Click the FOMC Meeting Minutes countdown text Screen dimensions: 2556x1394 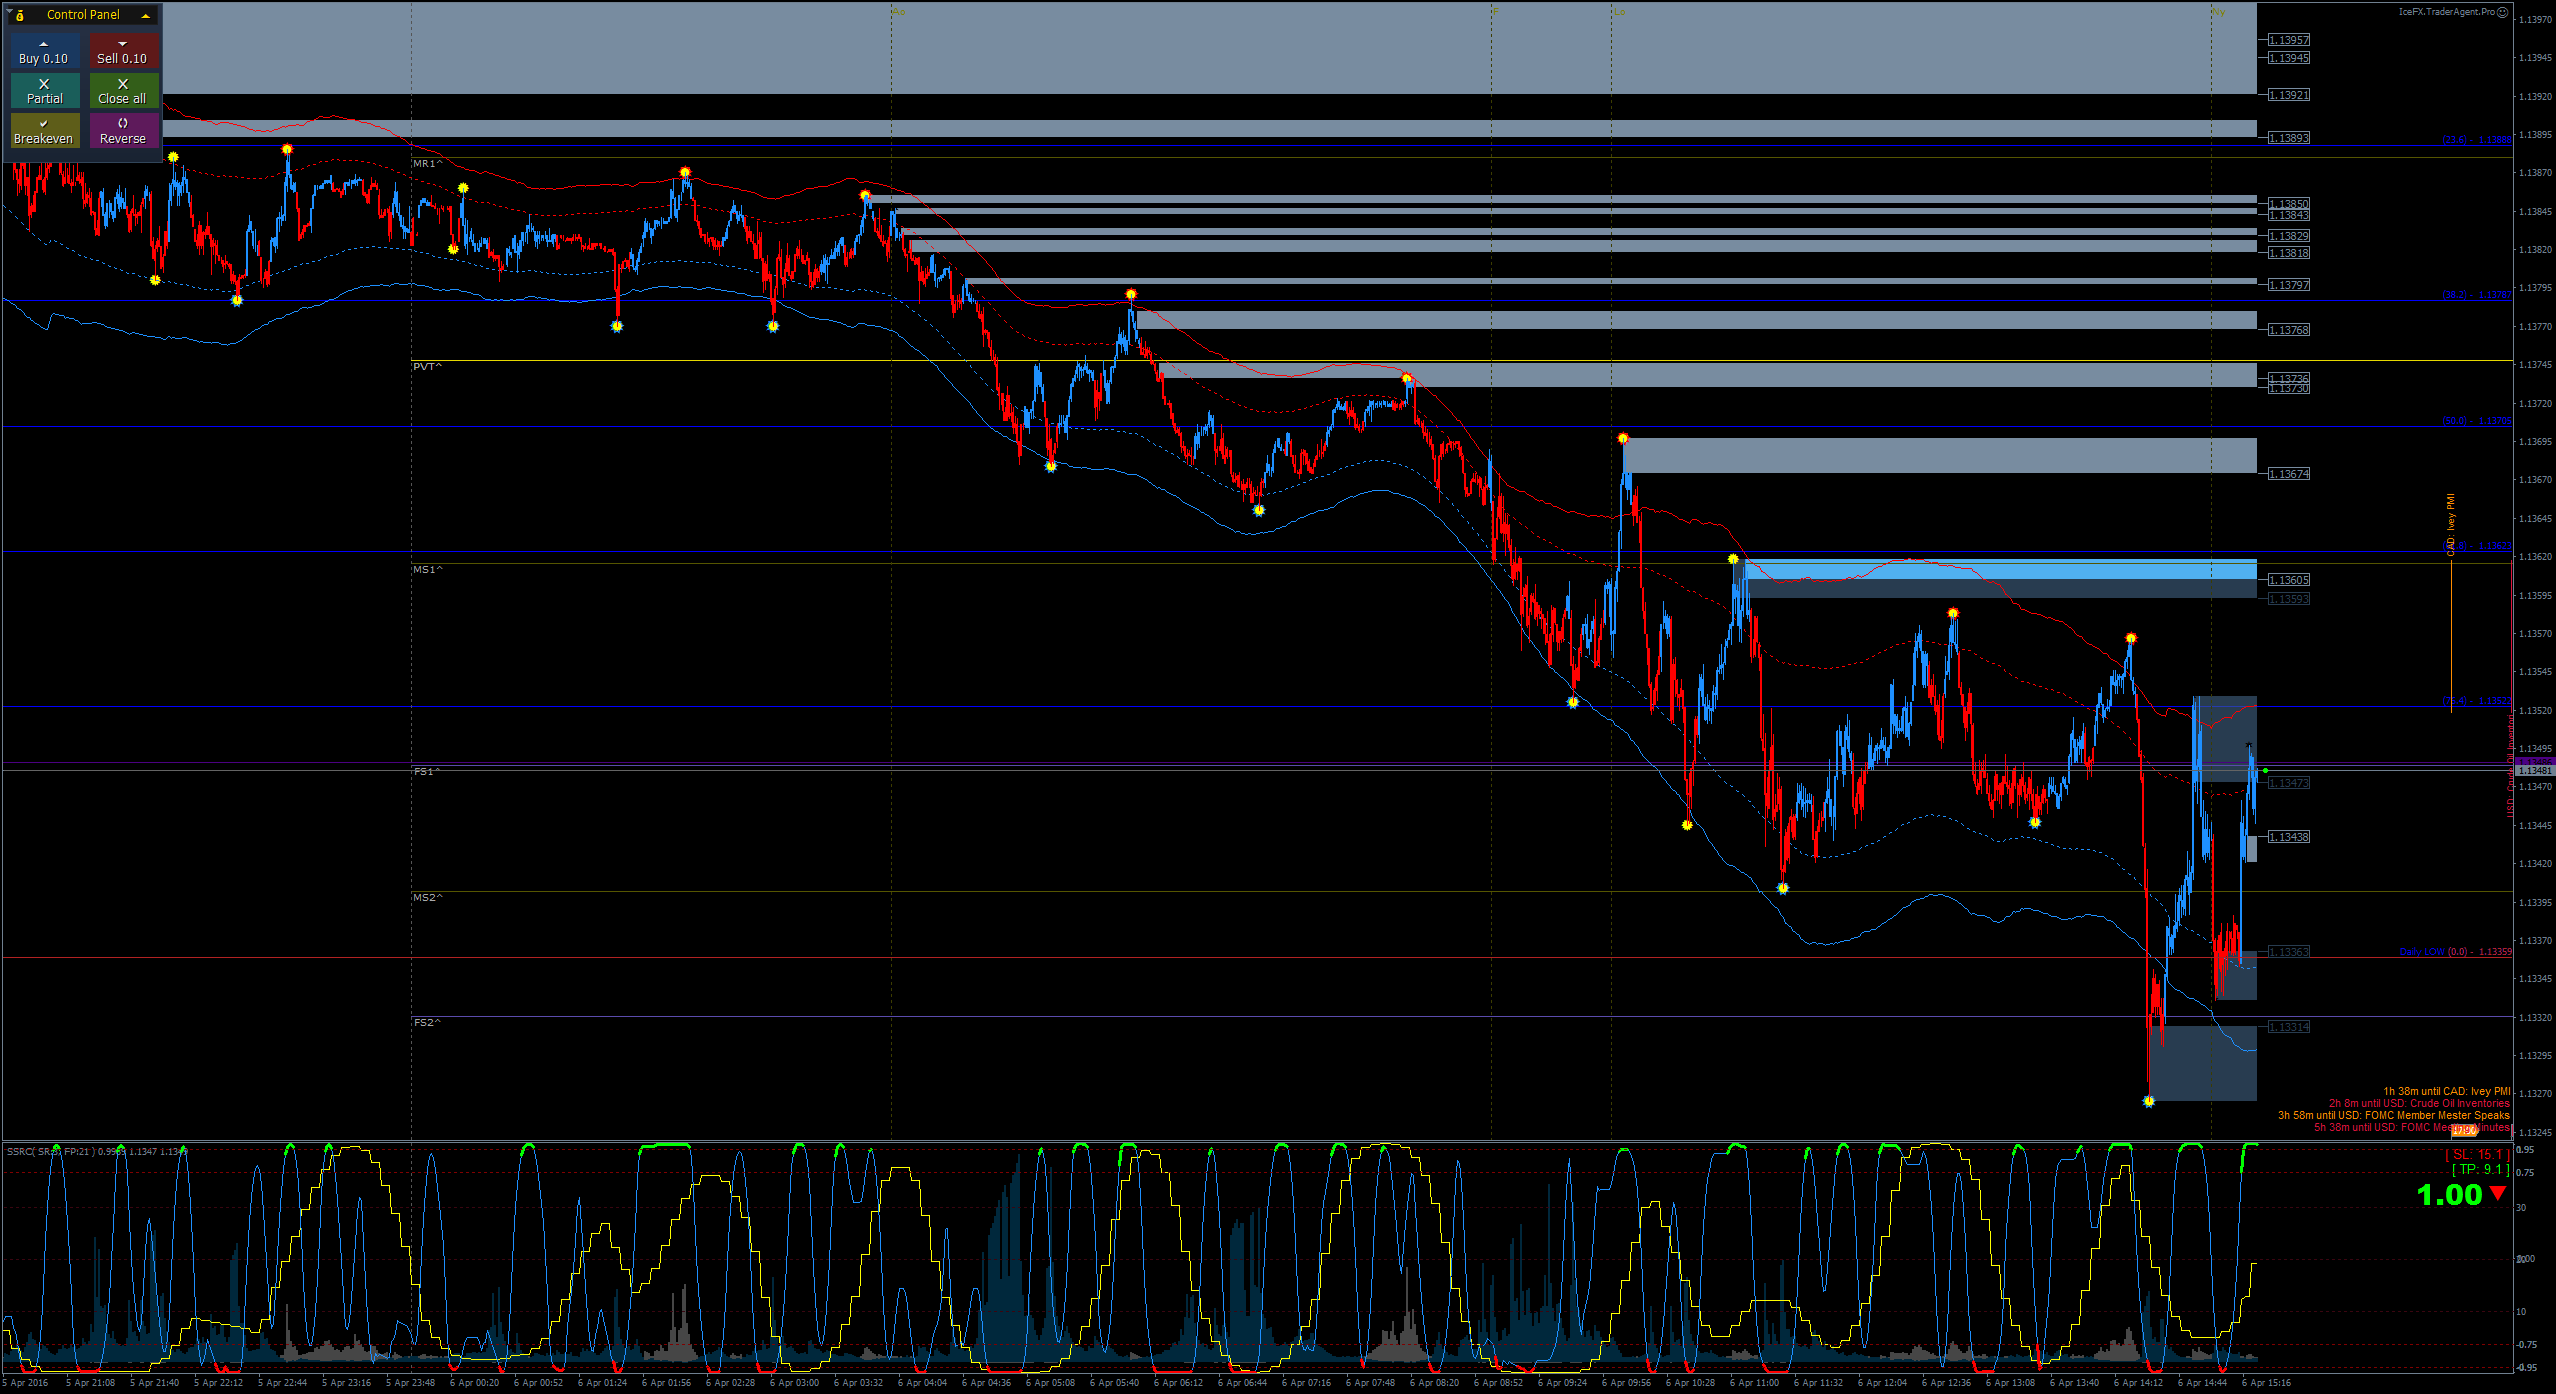2411,1127
